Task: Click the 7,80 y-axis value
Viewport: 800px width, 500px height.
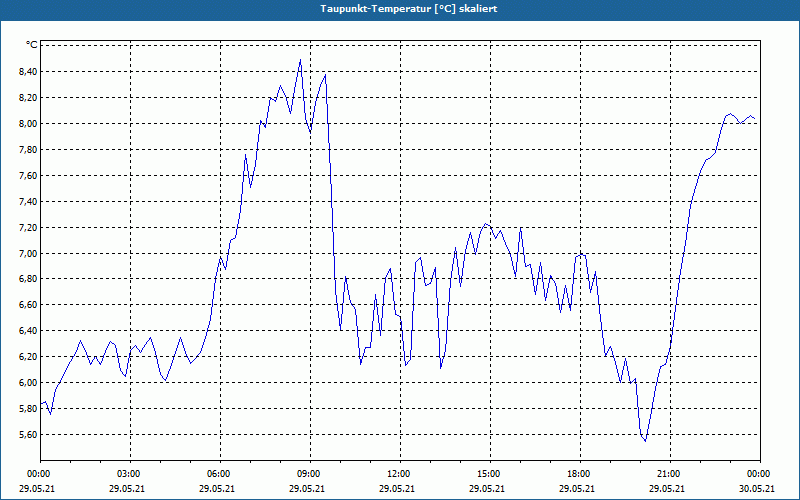Action: tap(26, 149)
